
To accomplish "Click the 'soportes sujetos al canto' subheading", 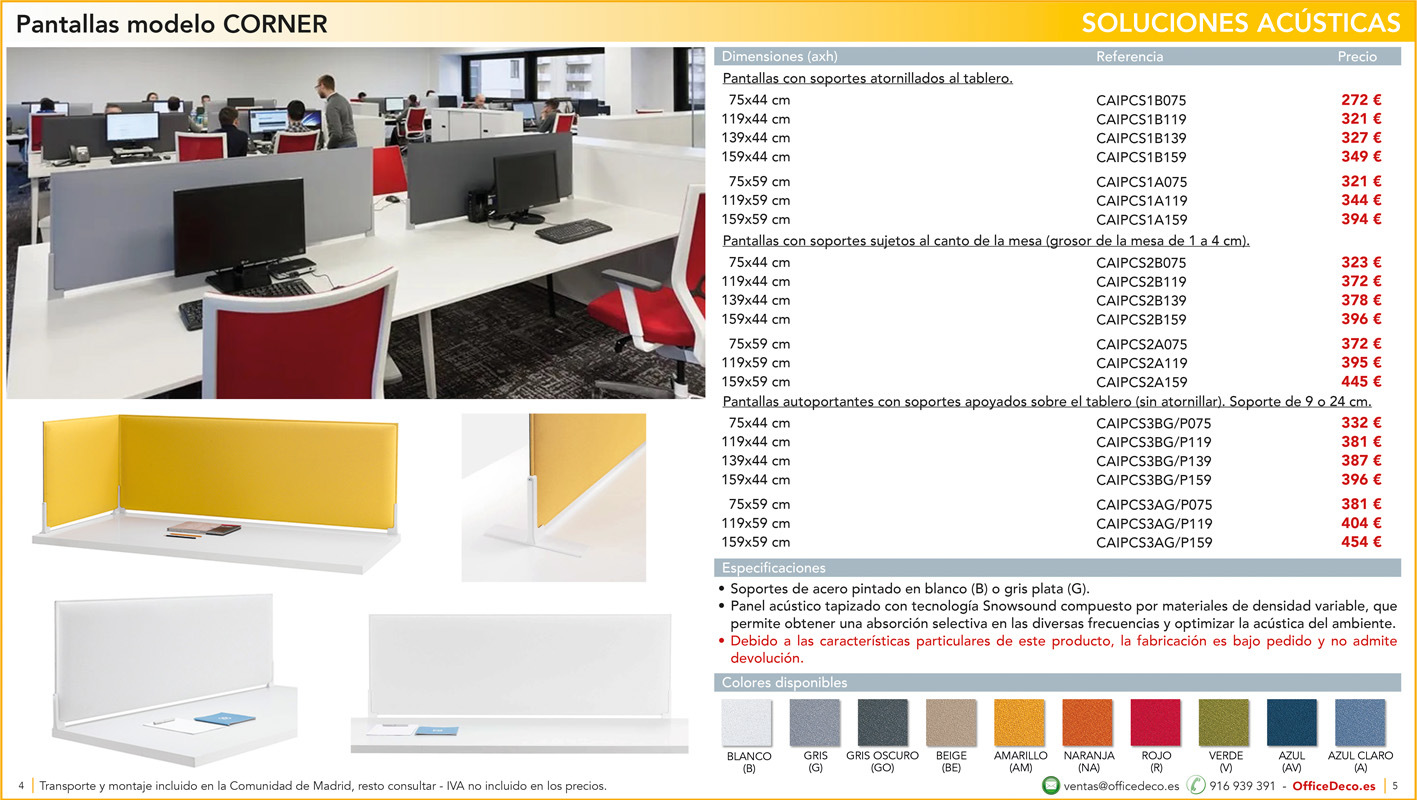I will pyautogui.click(x=986, y=241).
